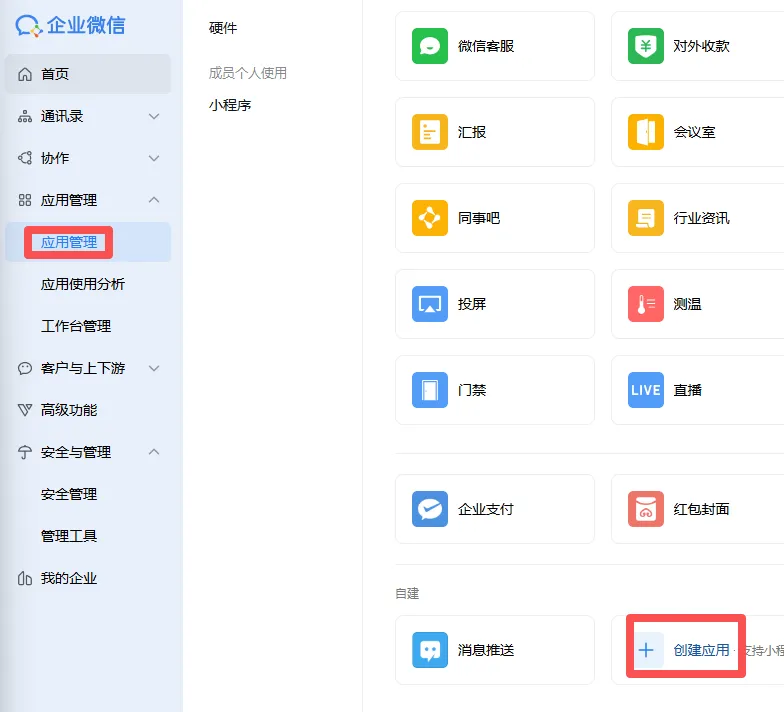Open 高级功能 menu label
Image resolution: width=784 pixels, height=712 pixels.
pyautogui.click(x=69, y=410)
